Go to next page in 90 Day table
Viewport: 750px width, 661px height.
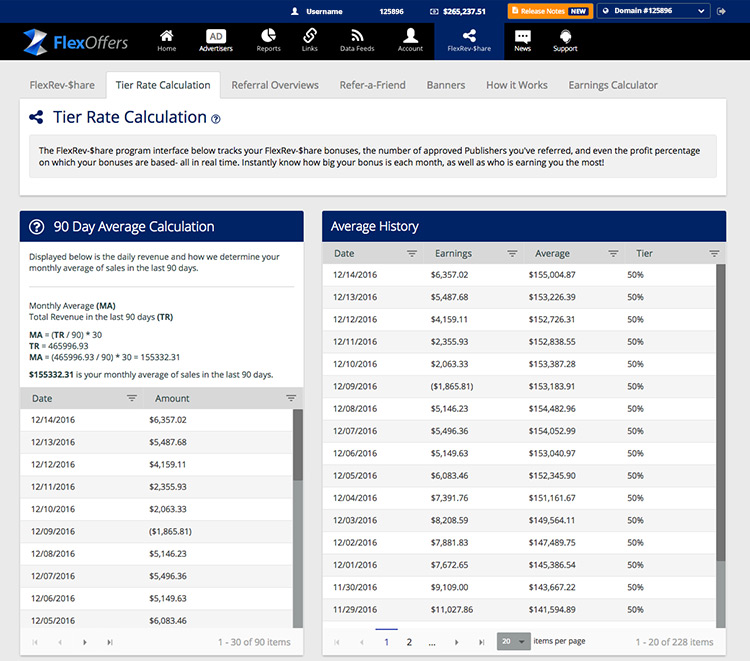click(85, 642)
